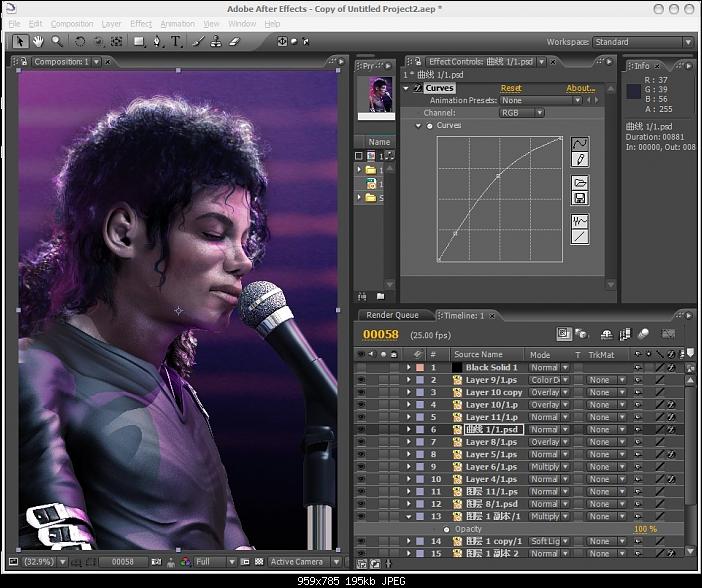Select the Zoom magnifier tool
This screenshot has width=702, height=588.
pos(57,42)
